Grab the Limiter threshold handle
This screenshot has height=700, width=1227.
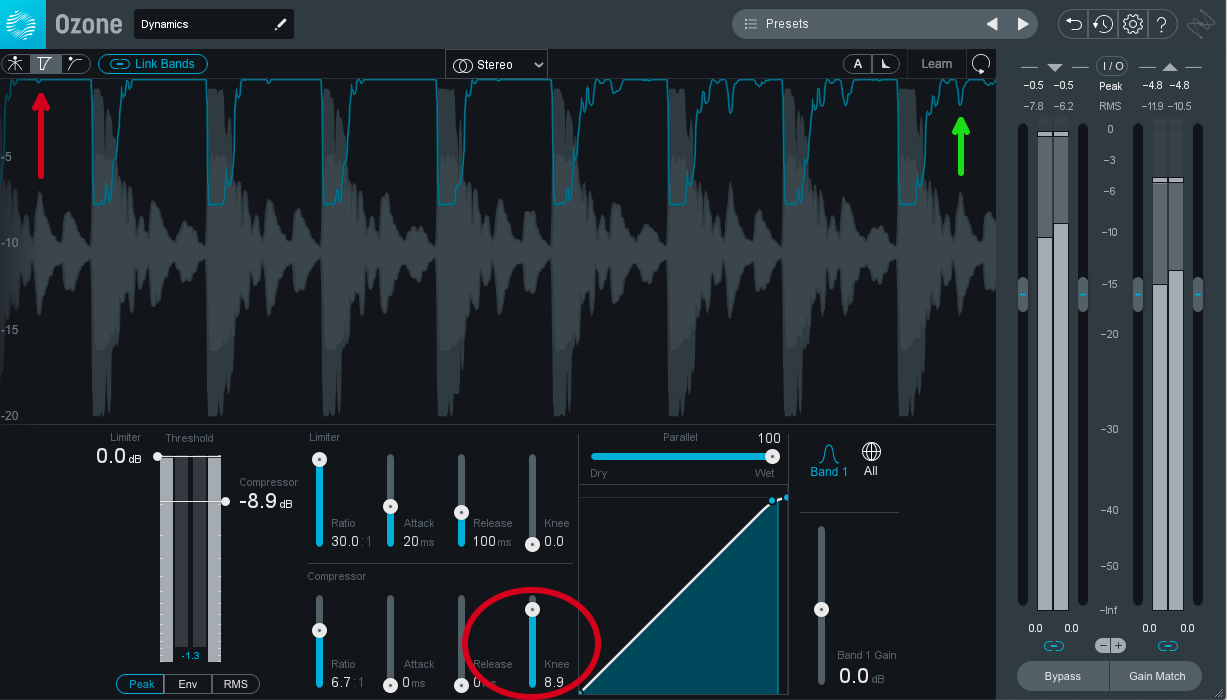157,456
